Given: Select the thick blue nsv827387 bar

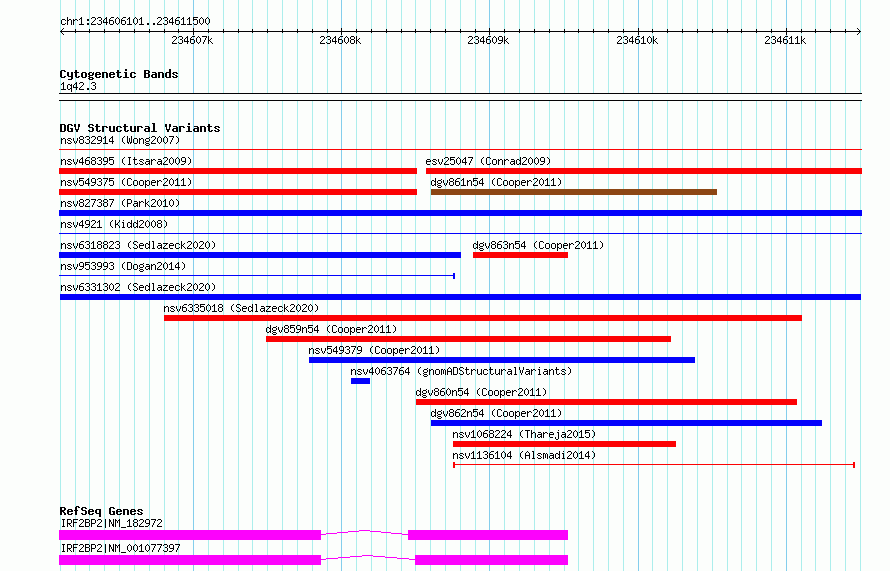Looking at the screenshot, I should [x=460, y=213].
